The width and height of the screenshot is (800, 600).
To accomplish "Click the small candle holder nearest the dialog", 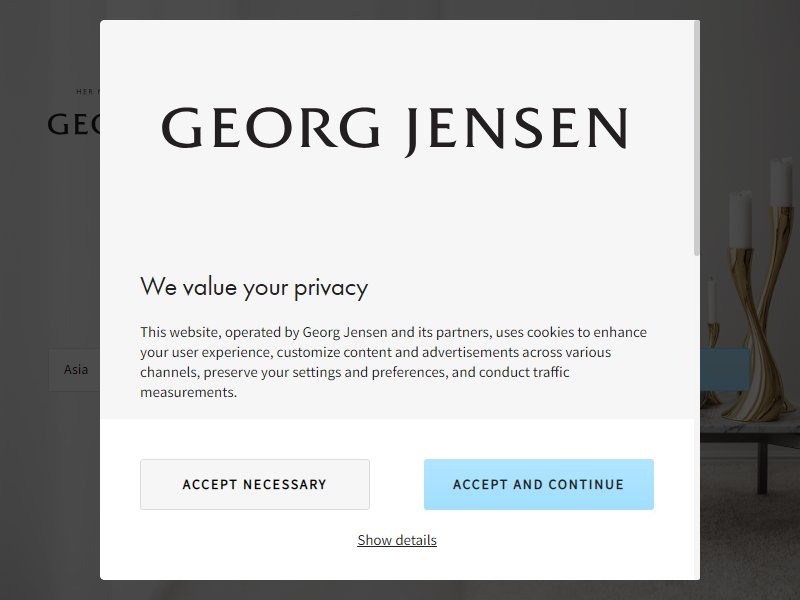I will point(710,365).
